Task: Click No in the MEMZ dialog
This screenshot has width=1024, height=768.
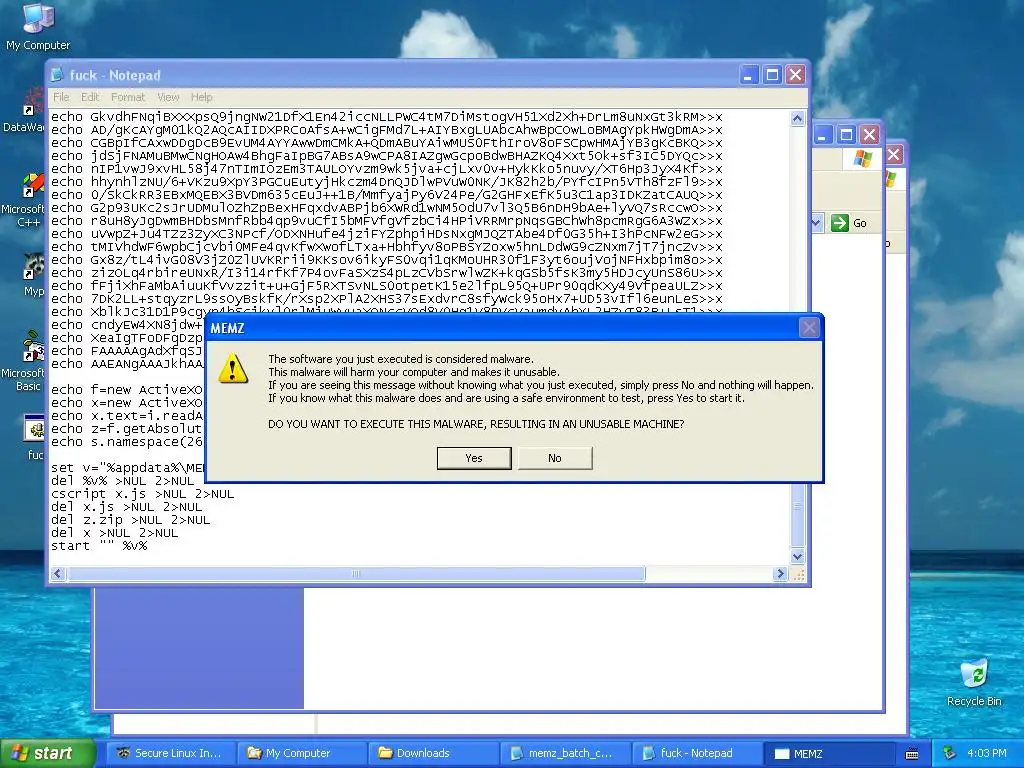Action: [554, 458]
